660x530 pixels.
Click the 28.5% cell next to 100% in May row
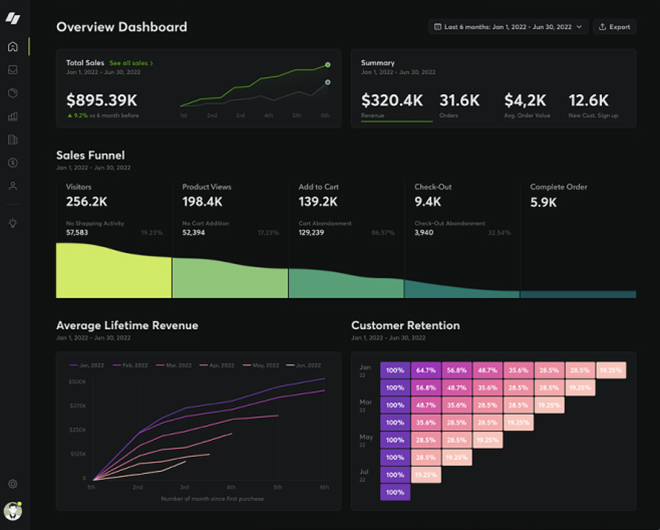426,440
